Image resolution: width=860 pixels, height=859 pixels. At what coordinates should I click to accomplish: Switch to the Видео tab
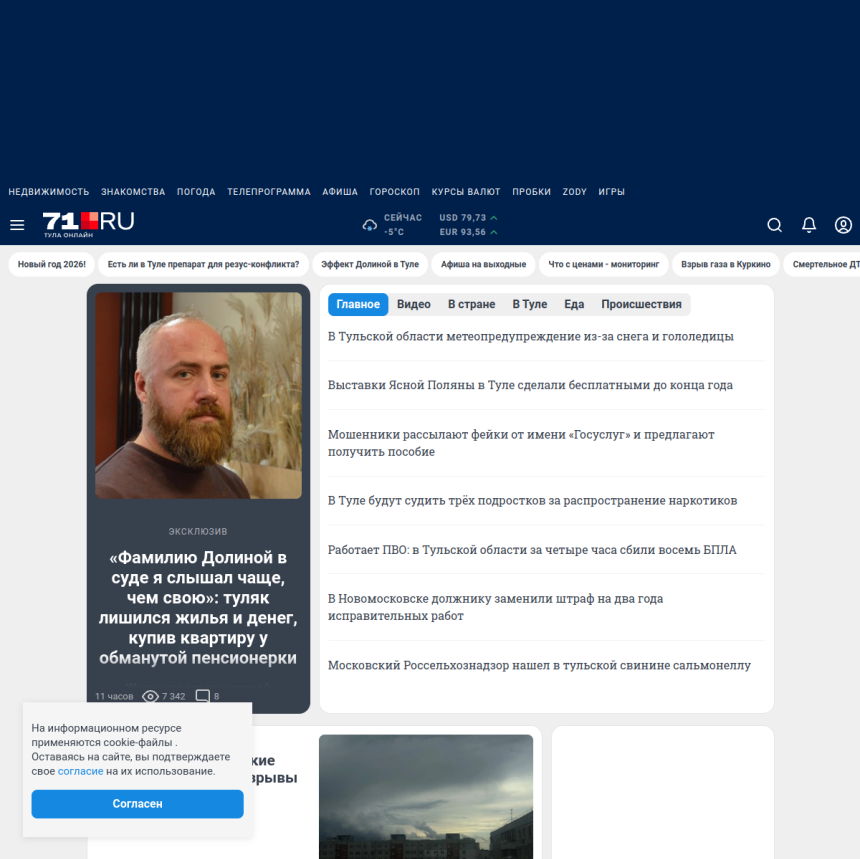coord(414,304)
